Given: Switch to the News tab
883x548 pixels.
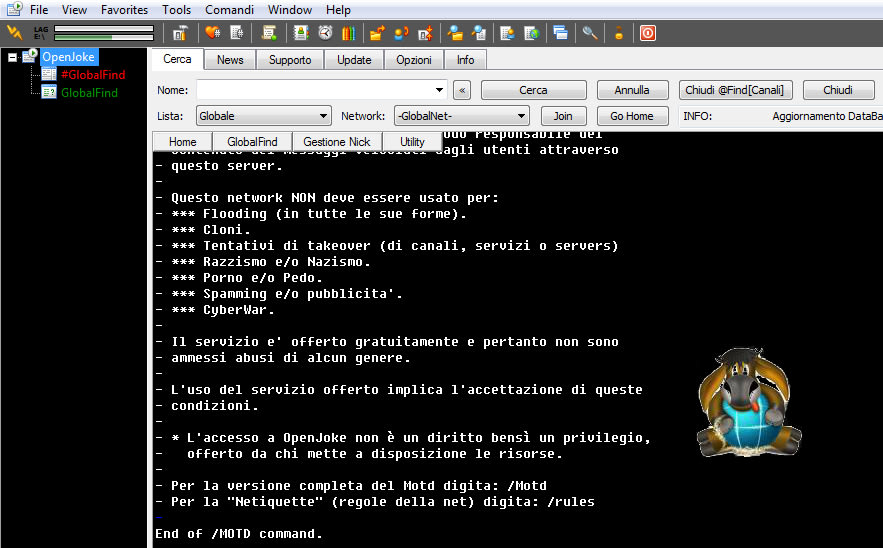Looking at the screenshot, I should tap(230, 60).
